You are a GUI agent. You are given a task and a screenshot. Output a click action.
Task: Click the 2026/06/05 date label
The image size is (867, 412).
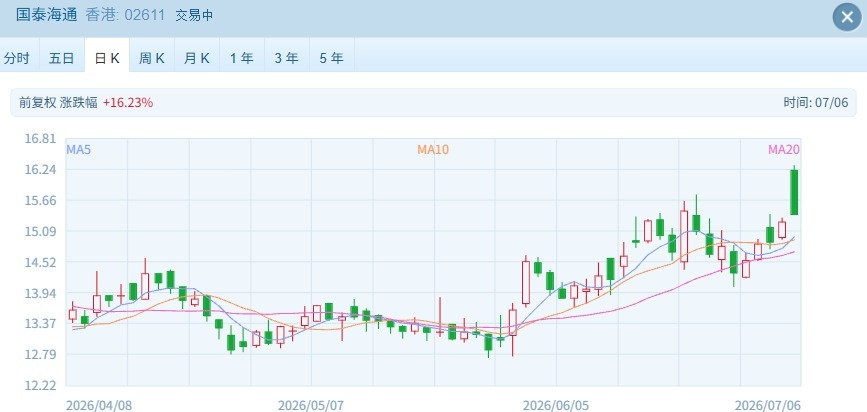(556, 405)
